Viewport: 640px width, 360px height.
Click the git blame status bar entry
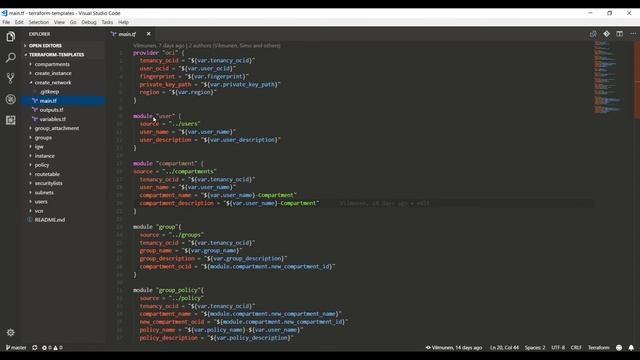(453, 348)
